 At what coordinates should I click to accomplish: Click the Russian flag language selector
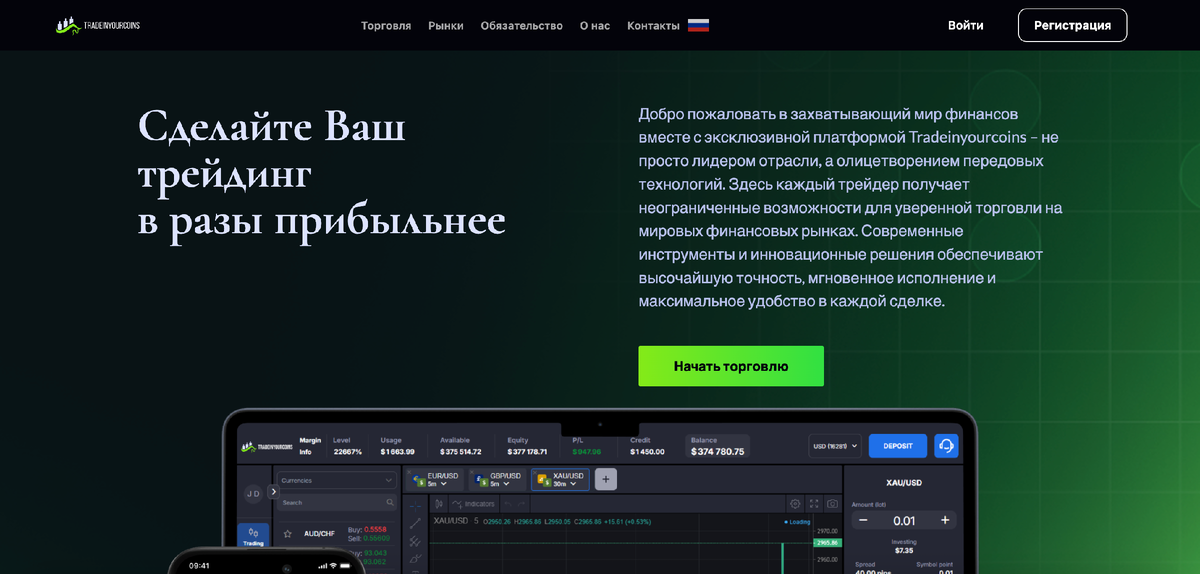(699, 26)
